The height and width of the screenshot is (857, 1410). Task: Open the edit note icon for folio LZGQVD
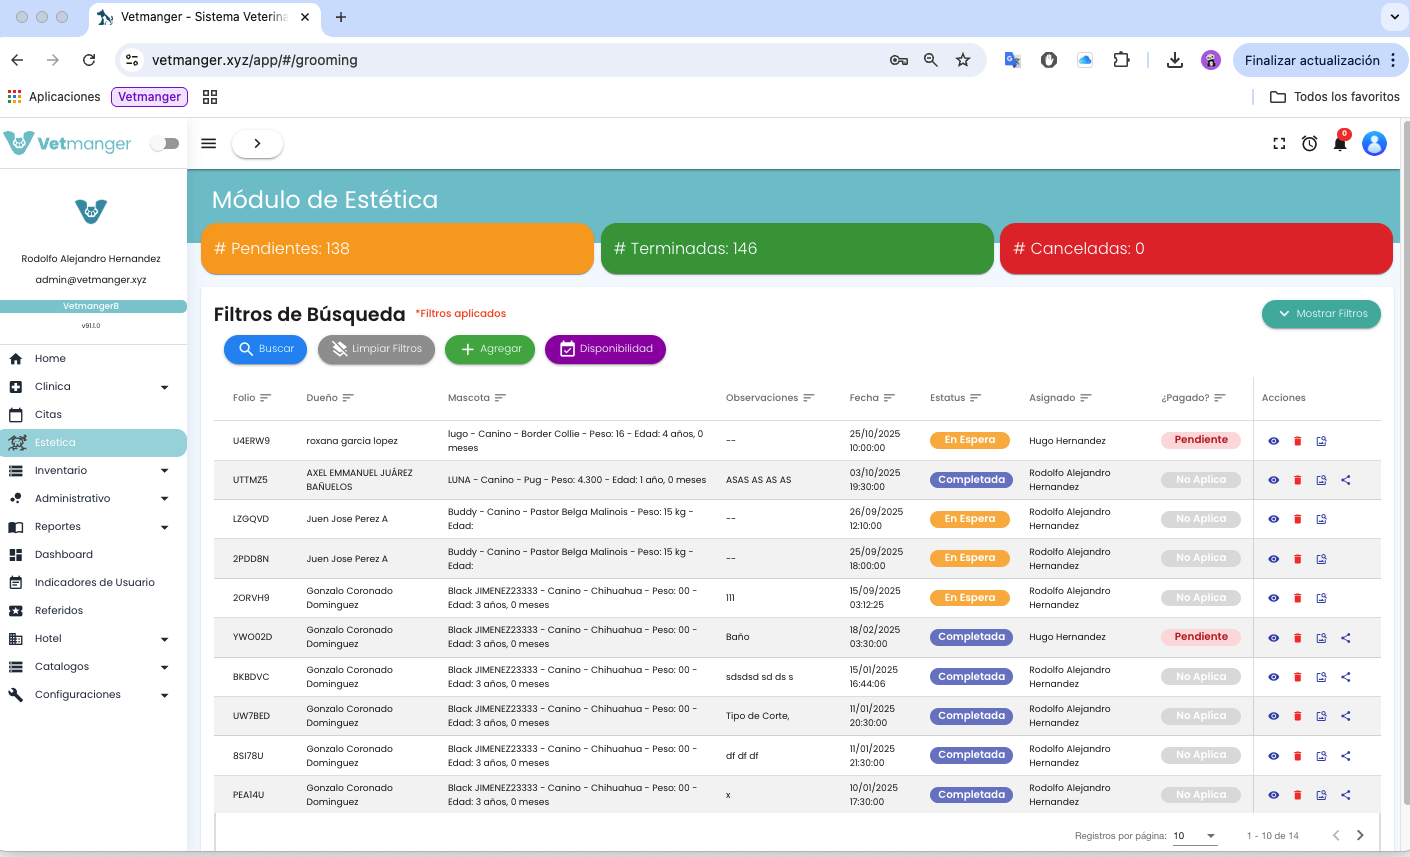click(x=1321, y=519)
